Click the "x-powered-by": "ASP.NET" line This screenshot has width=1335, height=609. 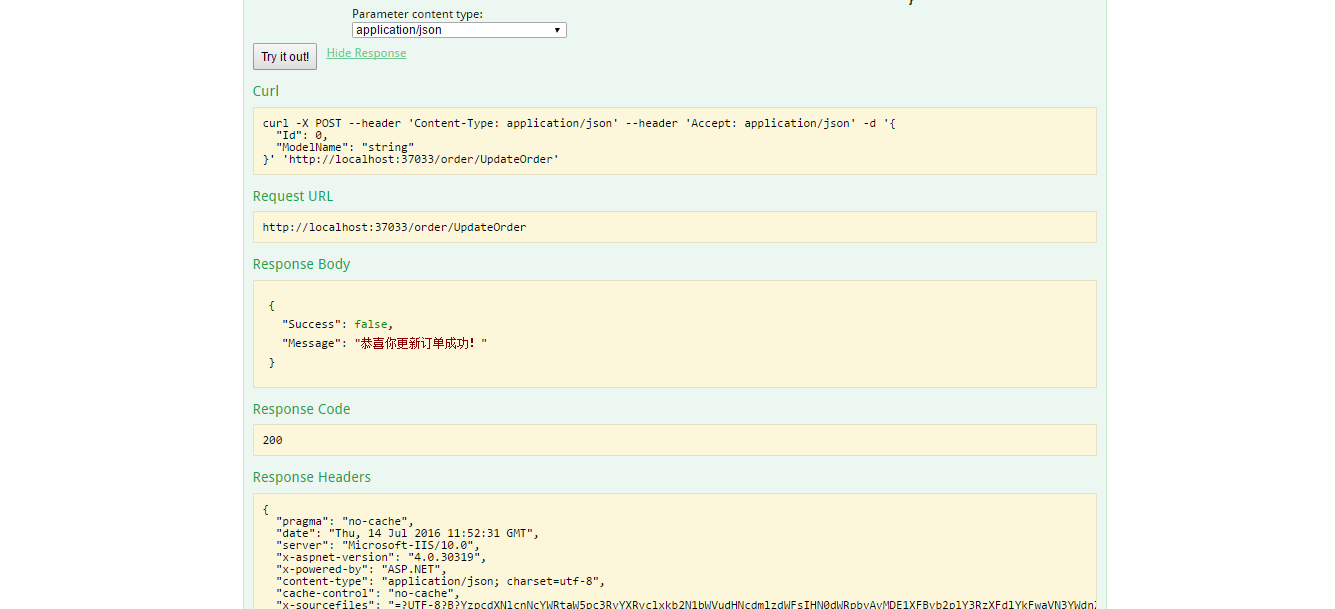coord(361,569)
